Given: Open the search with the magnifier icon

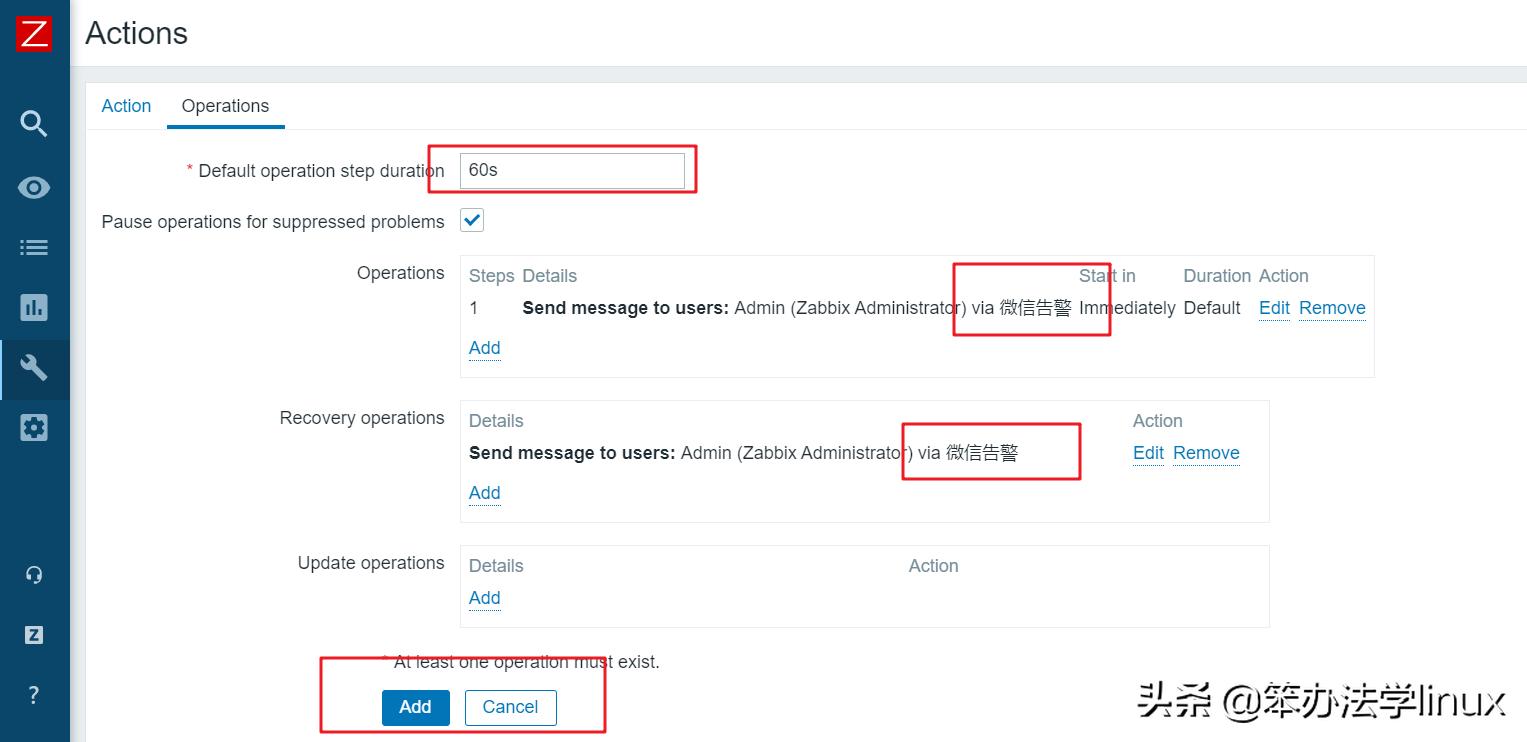Looking at the screenshot, I should pos(34,123).
